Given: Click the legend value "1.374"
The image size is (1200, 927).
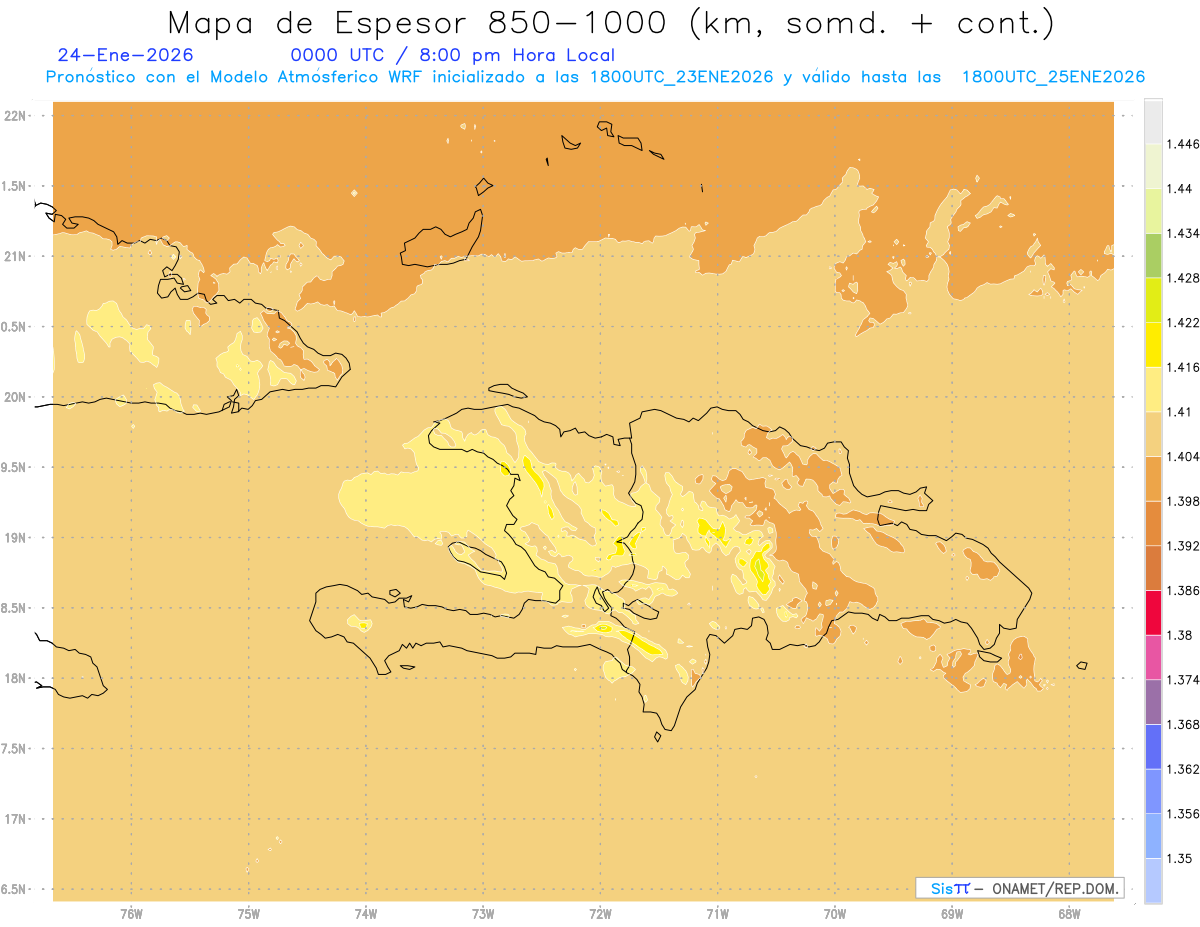Looking at the screenshot, I should (x=1184, y=680).
